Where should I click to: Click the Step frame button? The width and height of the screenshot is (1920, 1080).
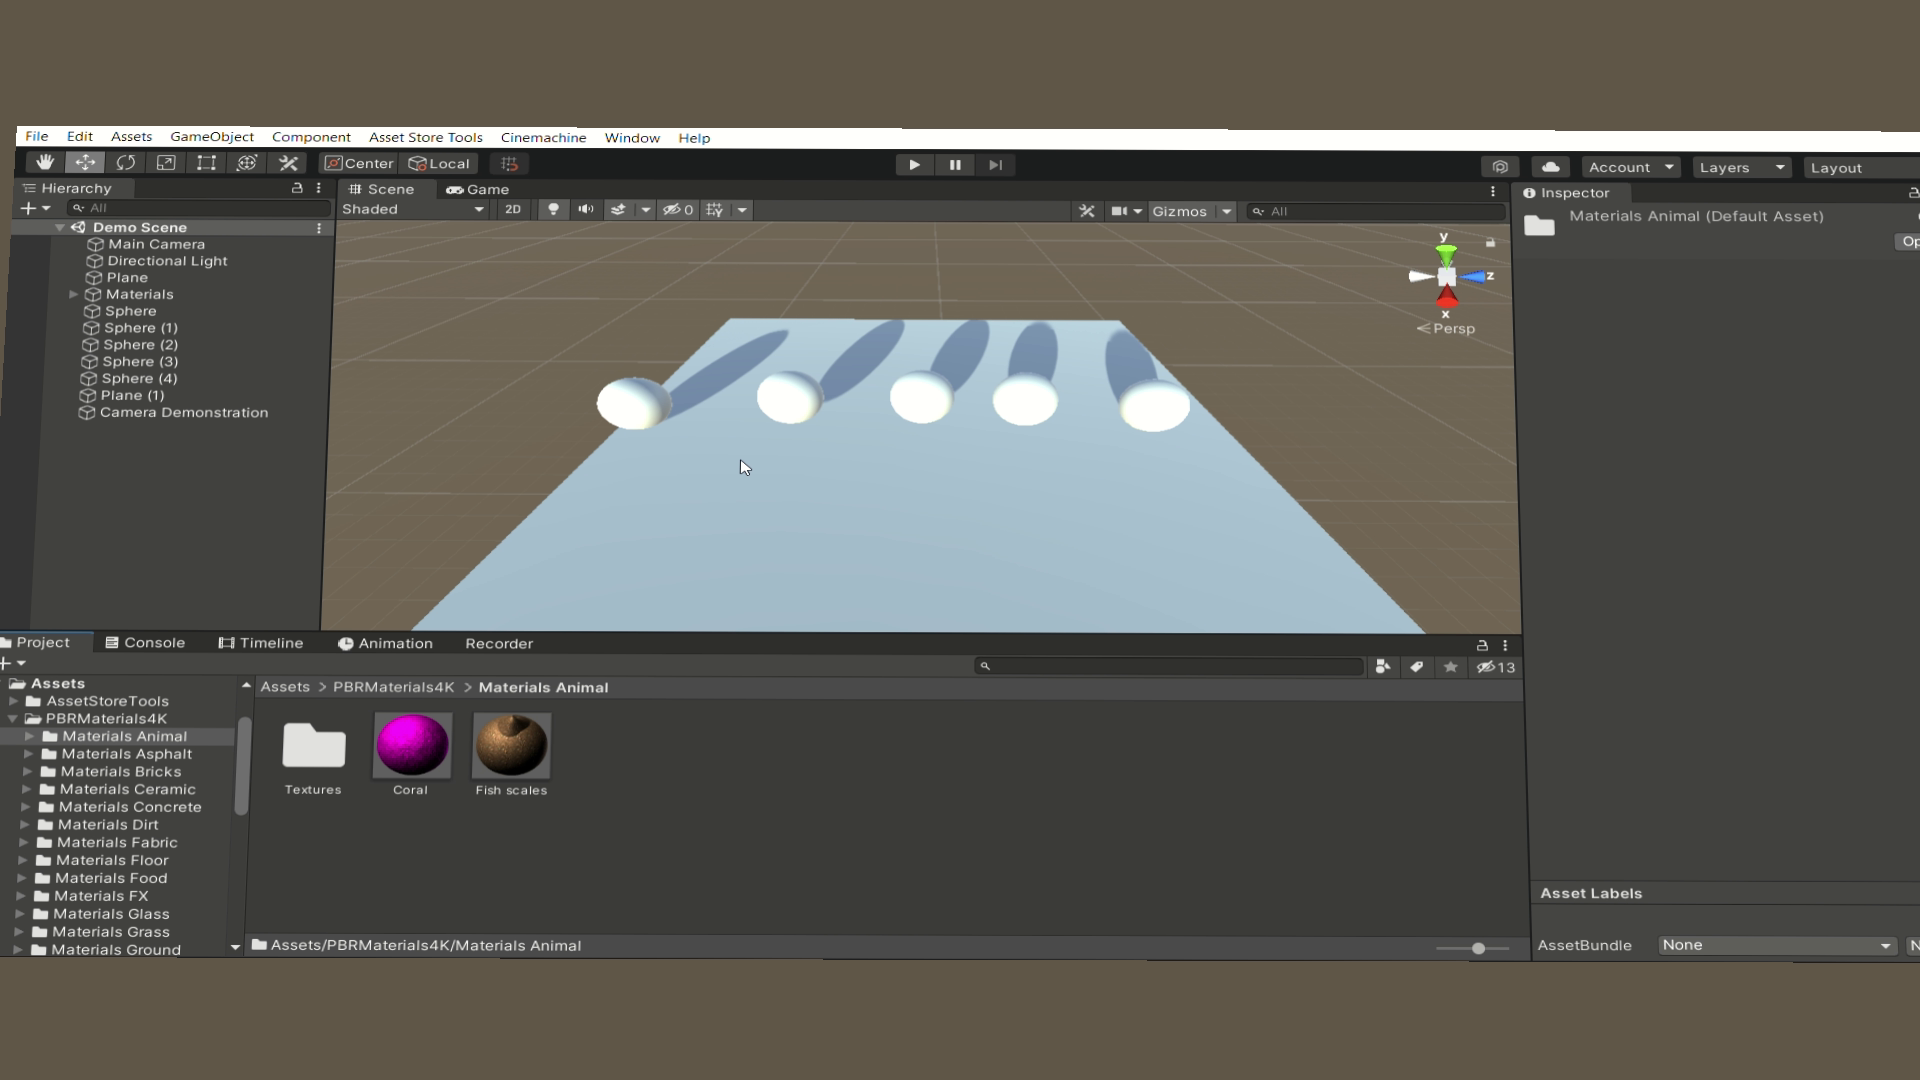(x=995, y=165)
